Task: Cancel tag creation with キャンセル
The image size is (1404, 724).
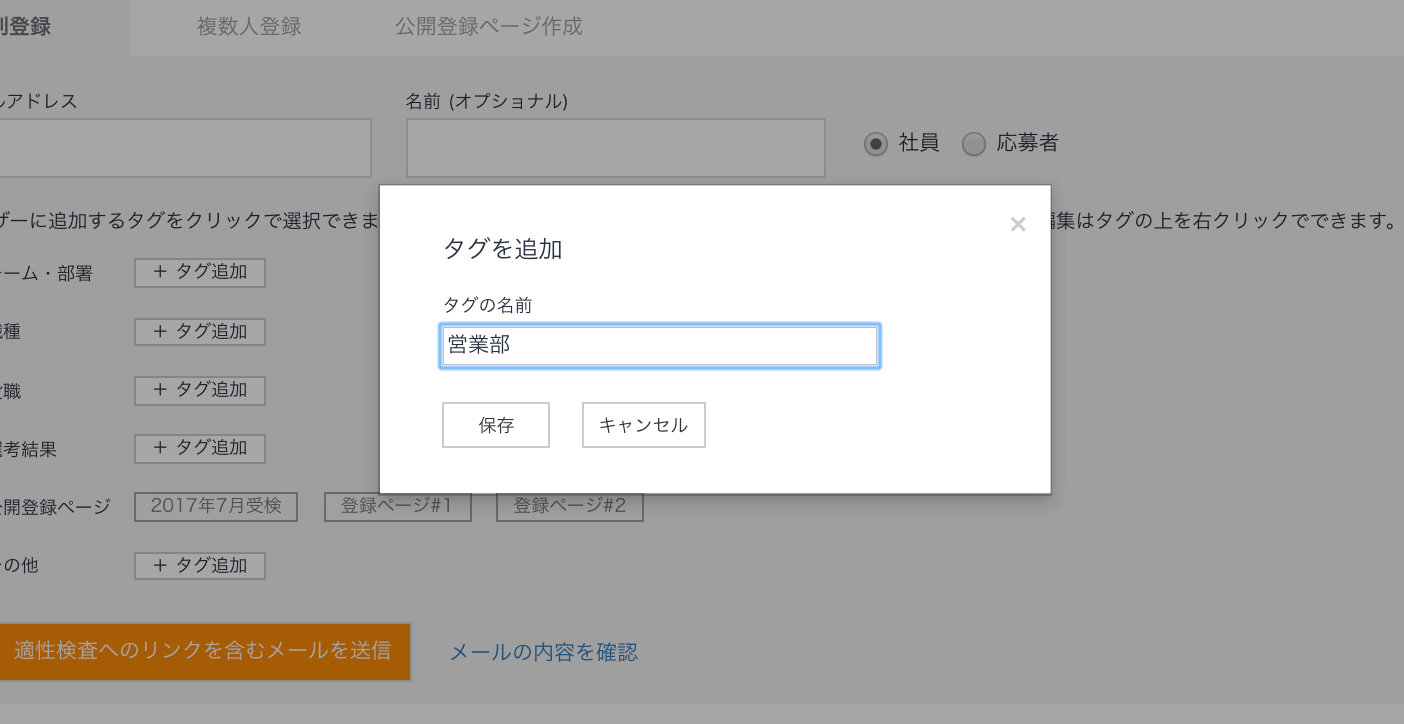Action: (x=643, y=424)
